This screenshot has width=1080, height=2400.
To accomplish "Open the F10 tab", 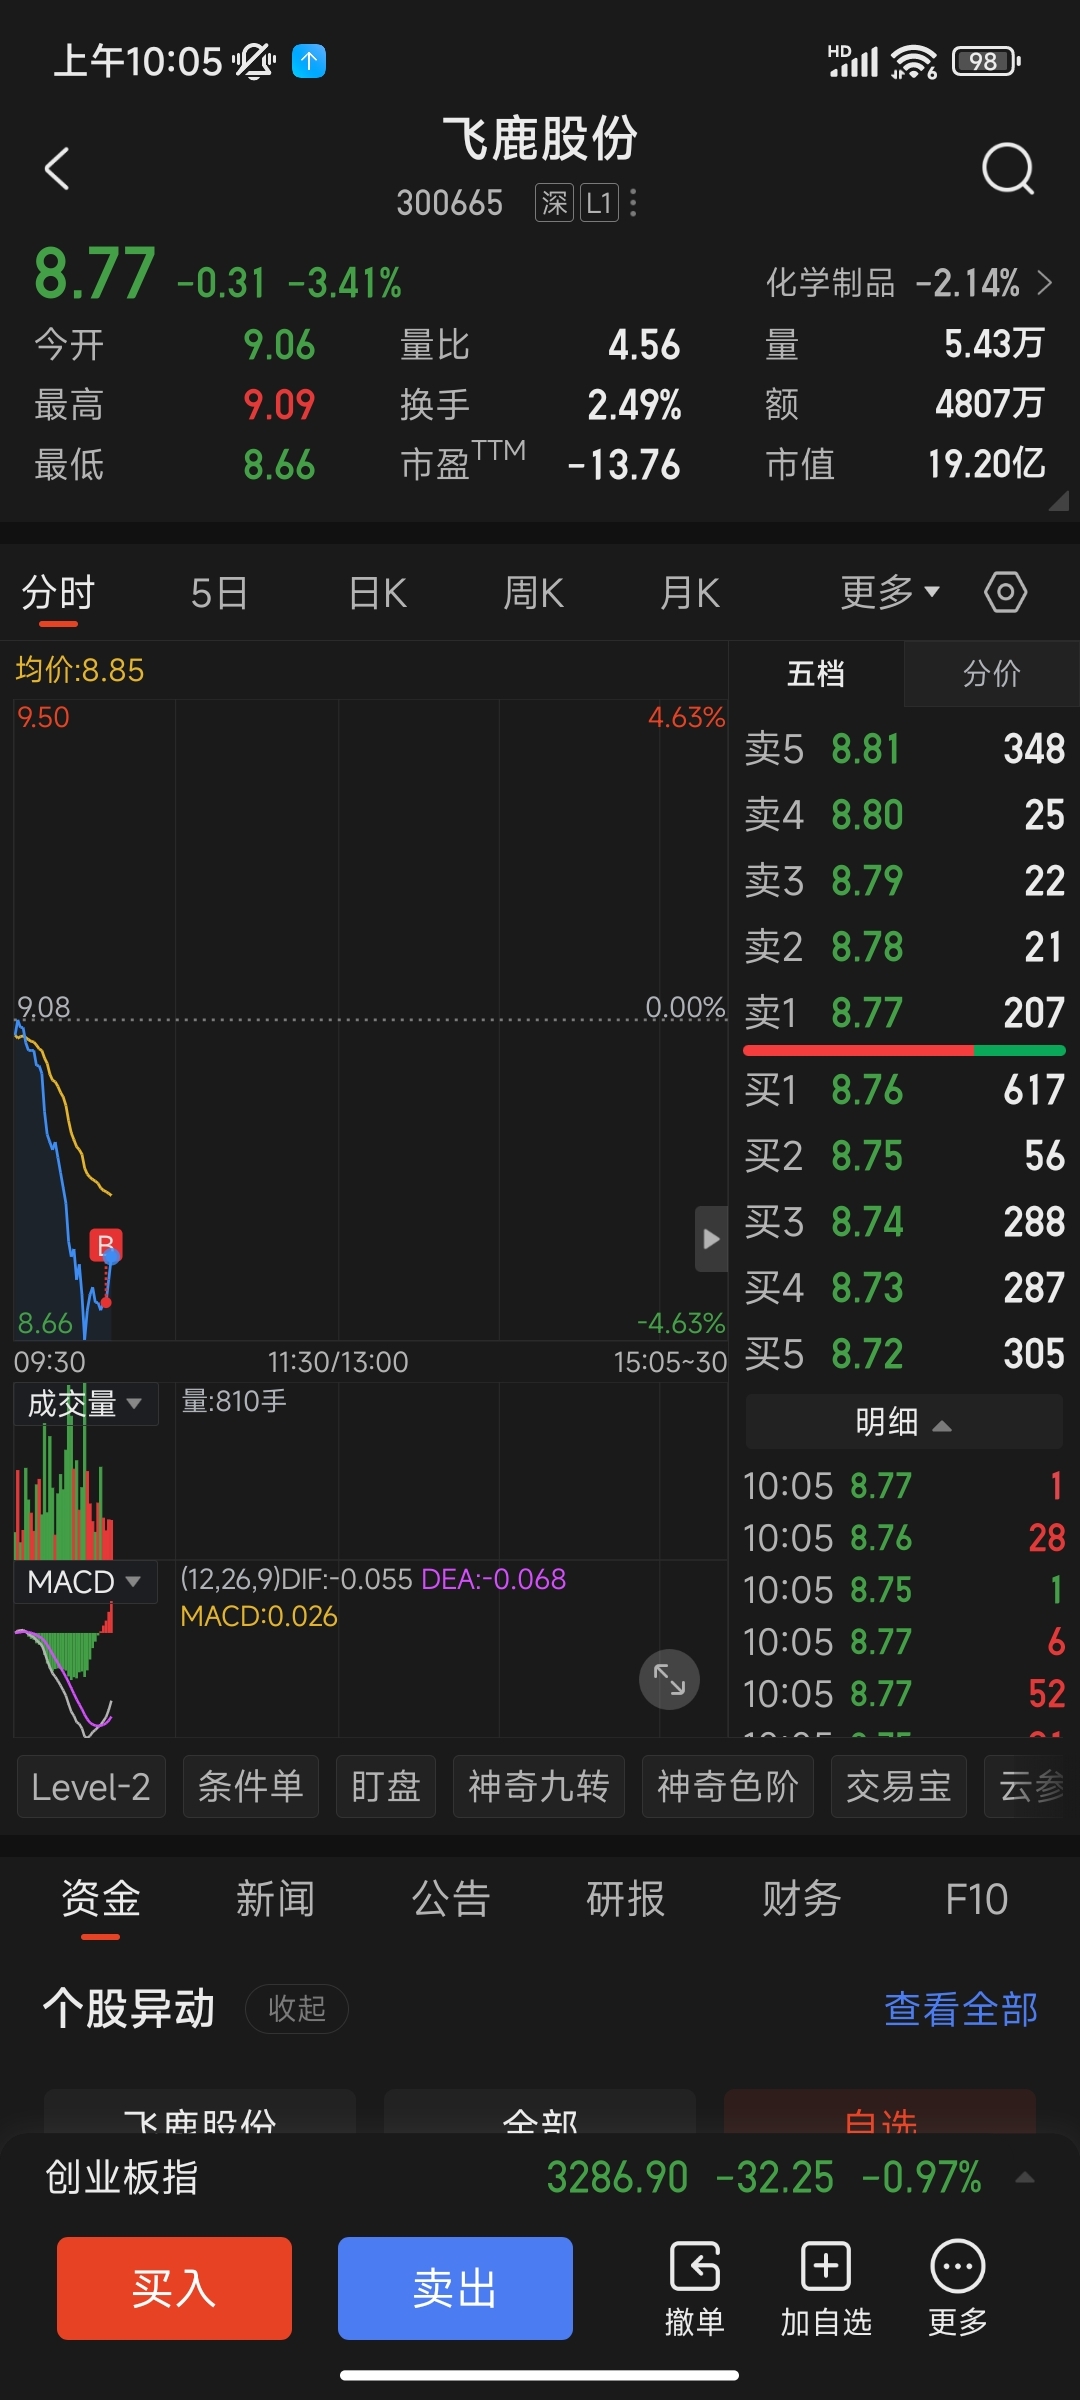I will (976, 1898).
